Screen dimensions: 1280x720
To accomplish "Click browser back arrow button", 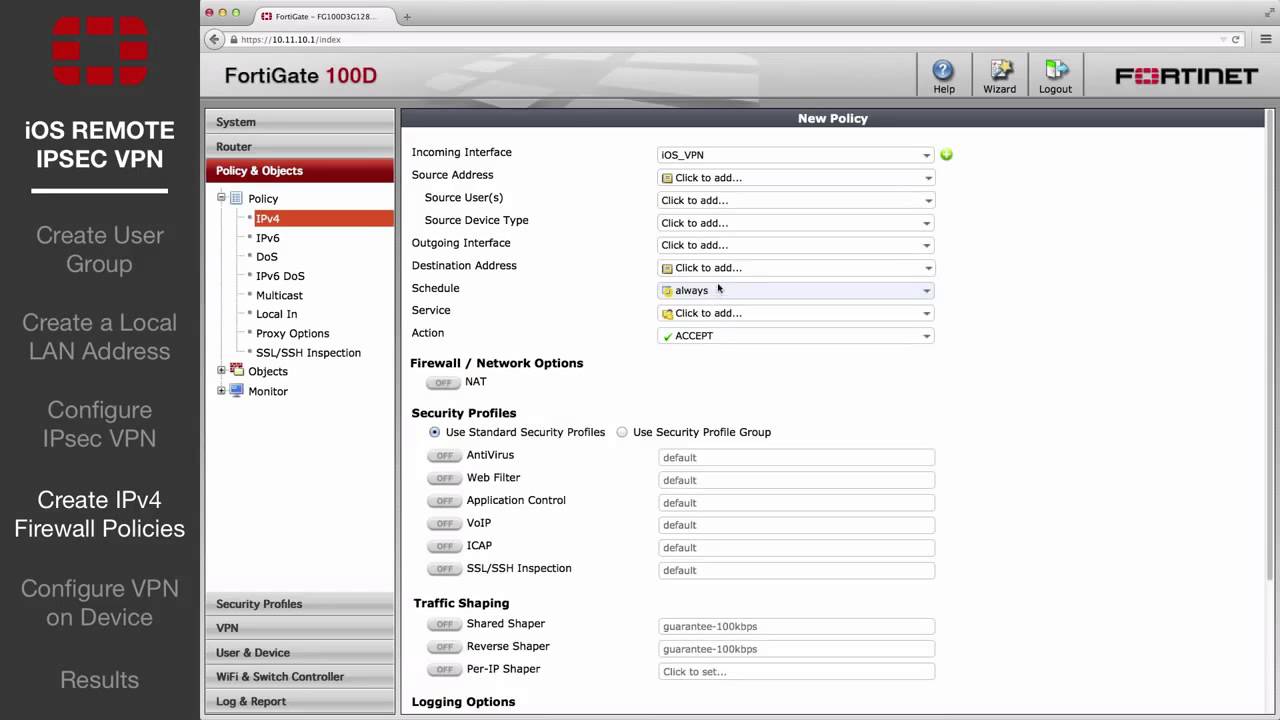I will tap(214, 39).
